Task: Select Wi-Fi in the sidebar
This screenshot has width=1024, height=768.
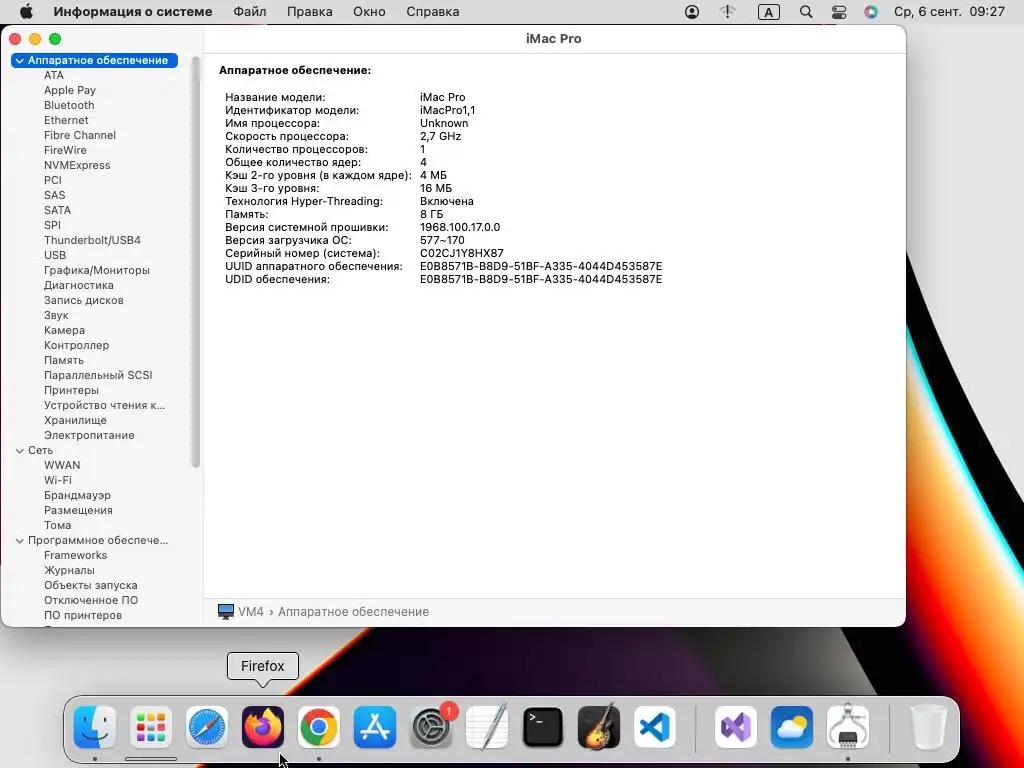Action: tap(57, 481)
